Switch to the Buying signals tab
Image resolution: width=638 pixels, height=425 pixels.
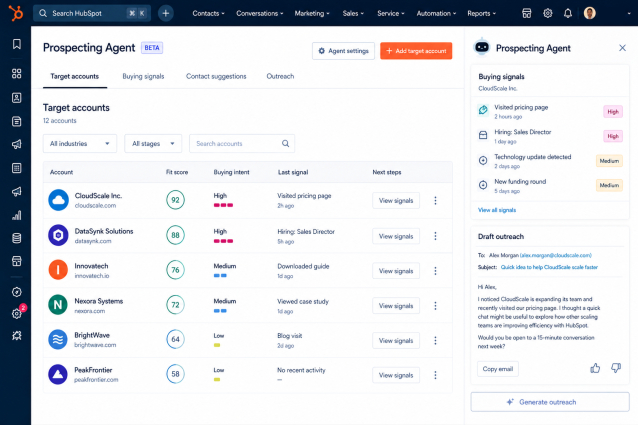tap(143, 76)
